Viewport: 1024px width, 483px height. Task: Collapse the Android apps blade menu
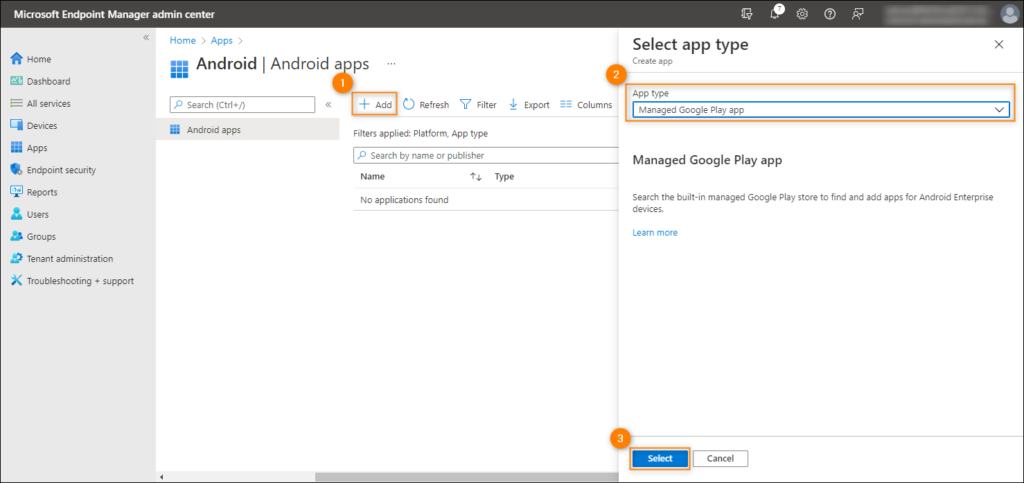328,104
